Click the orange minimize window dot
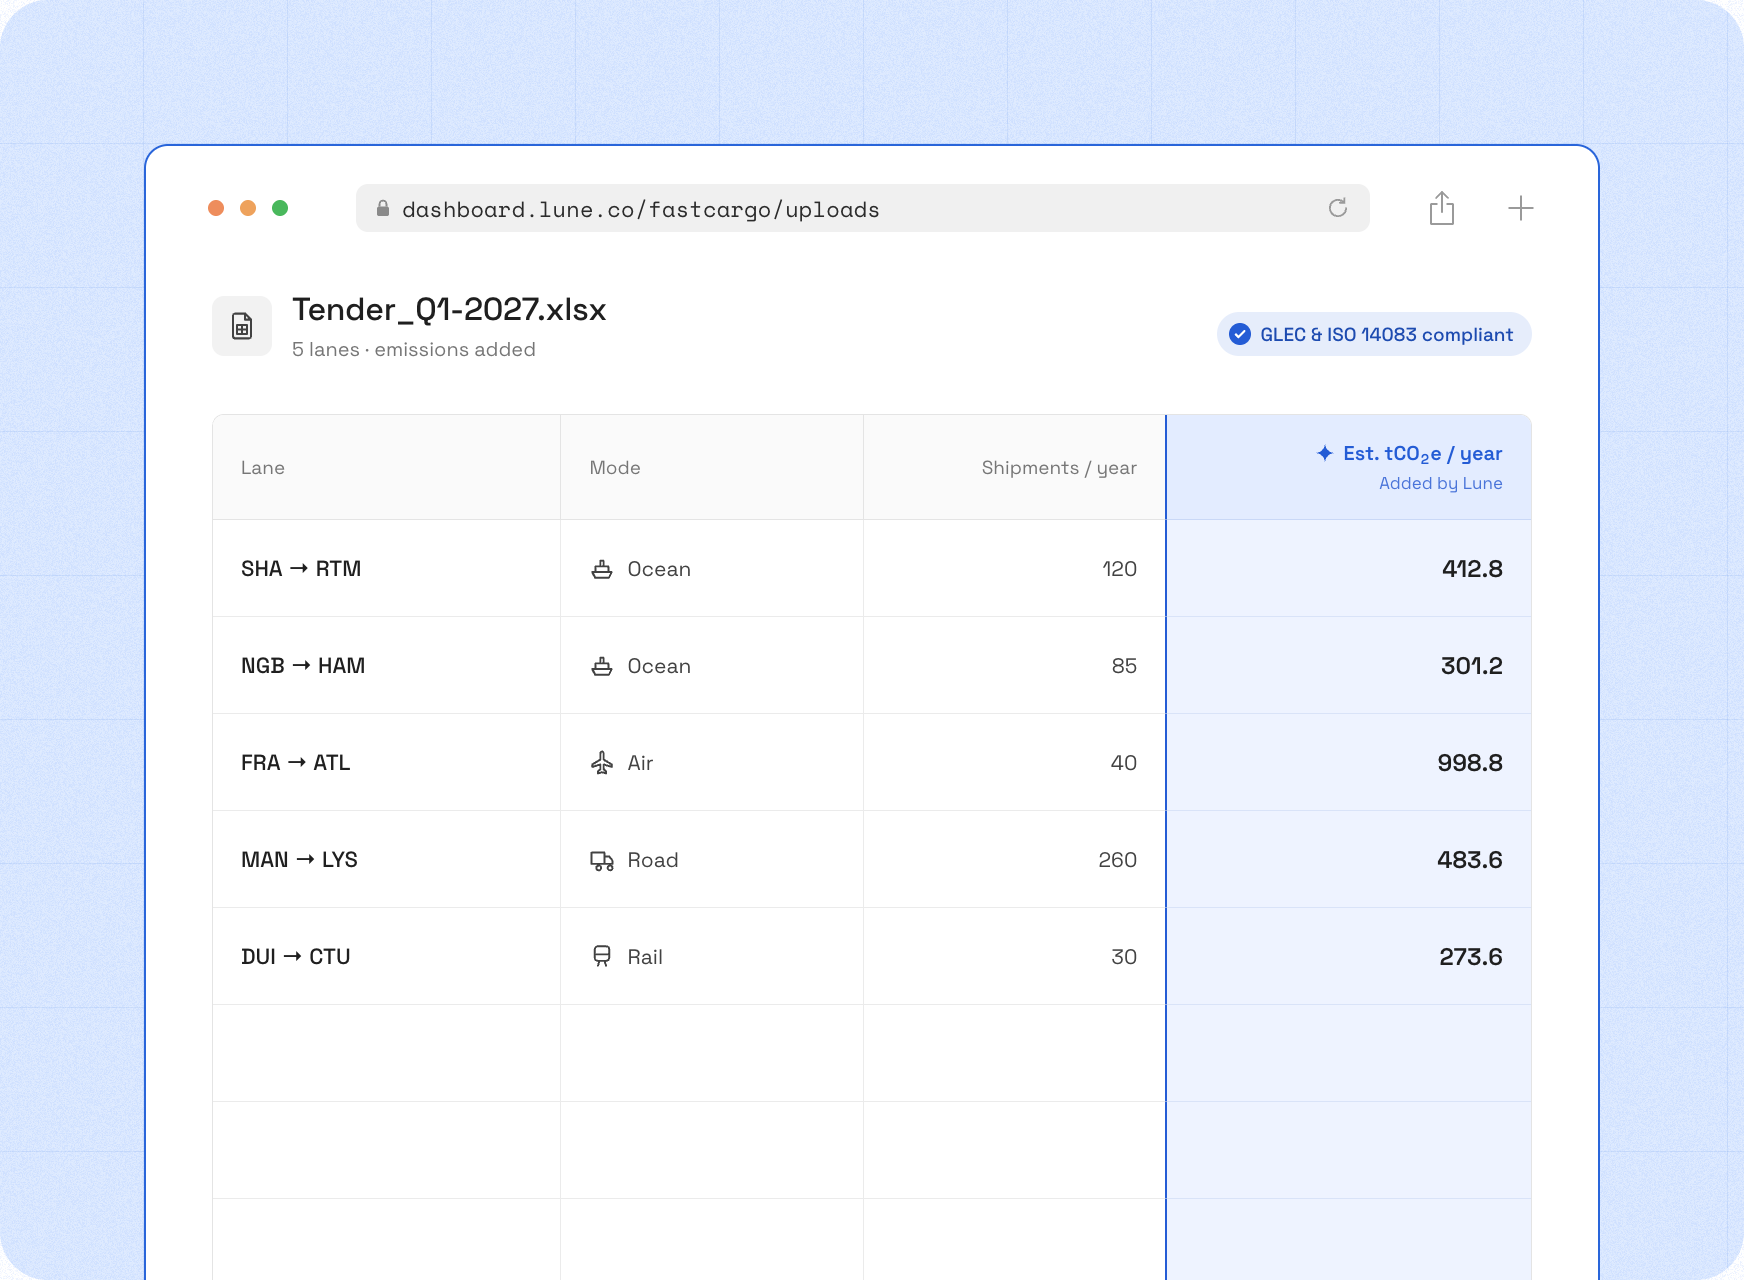 pos(248,208)
